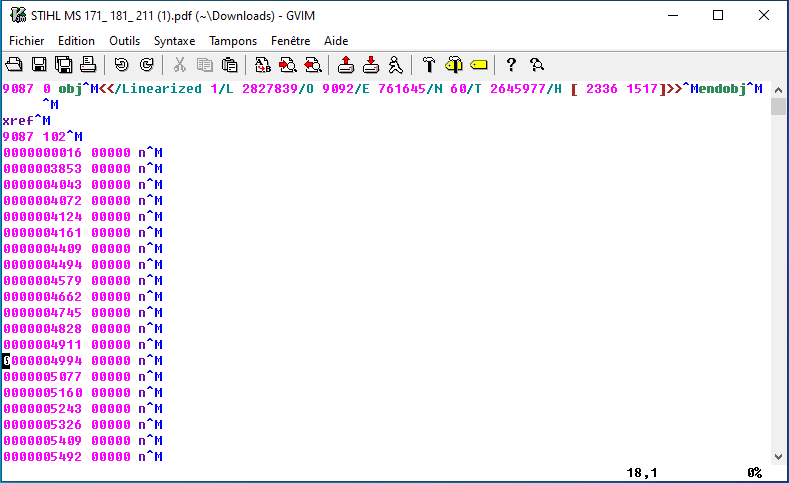Click the 0000004043 offset entry

pyautogui.click(x=42, y=185)
